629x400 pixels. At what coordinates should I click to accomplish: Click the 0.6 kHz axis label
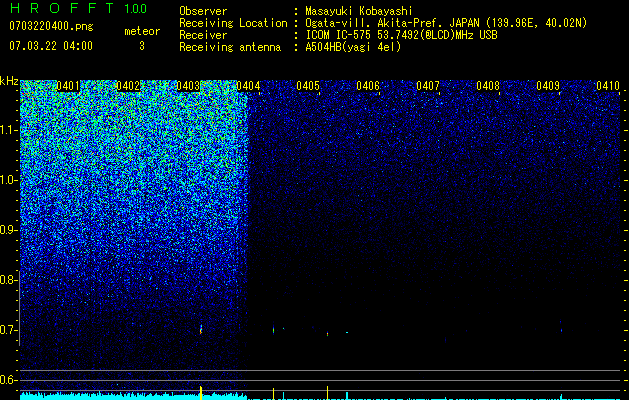click(8, 380)
